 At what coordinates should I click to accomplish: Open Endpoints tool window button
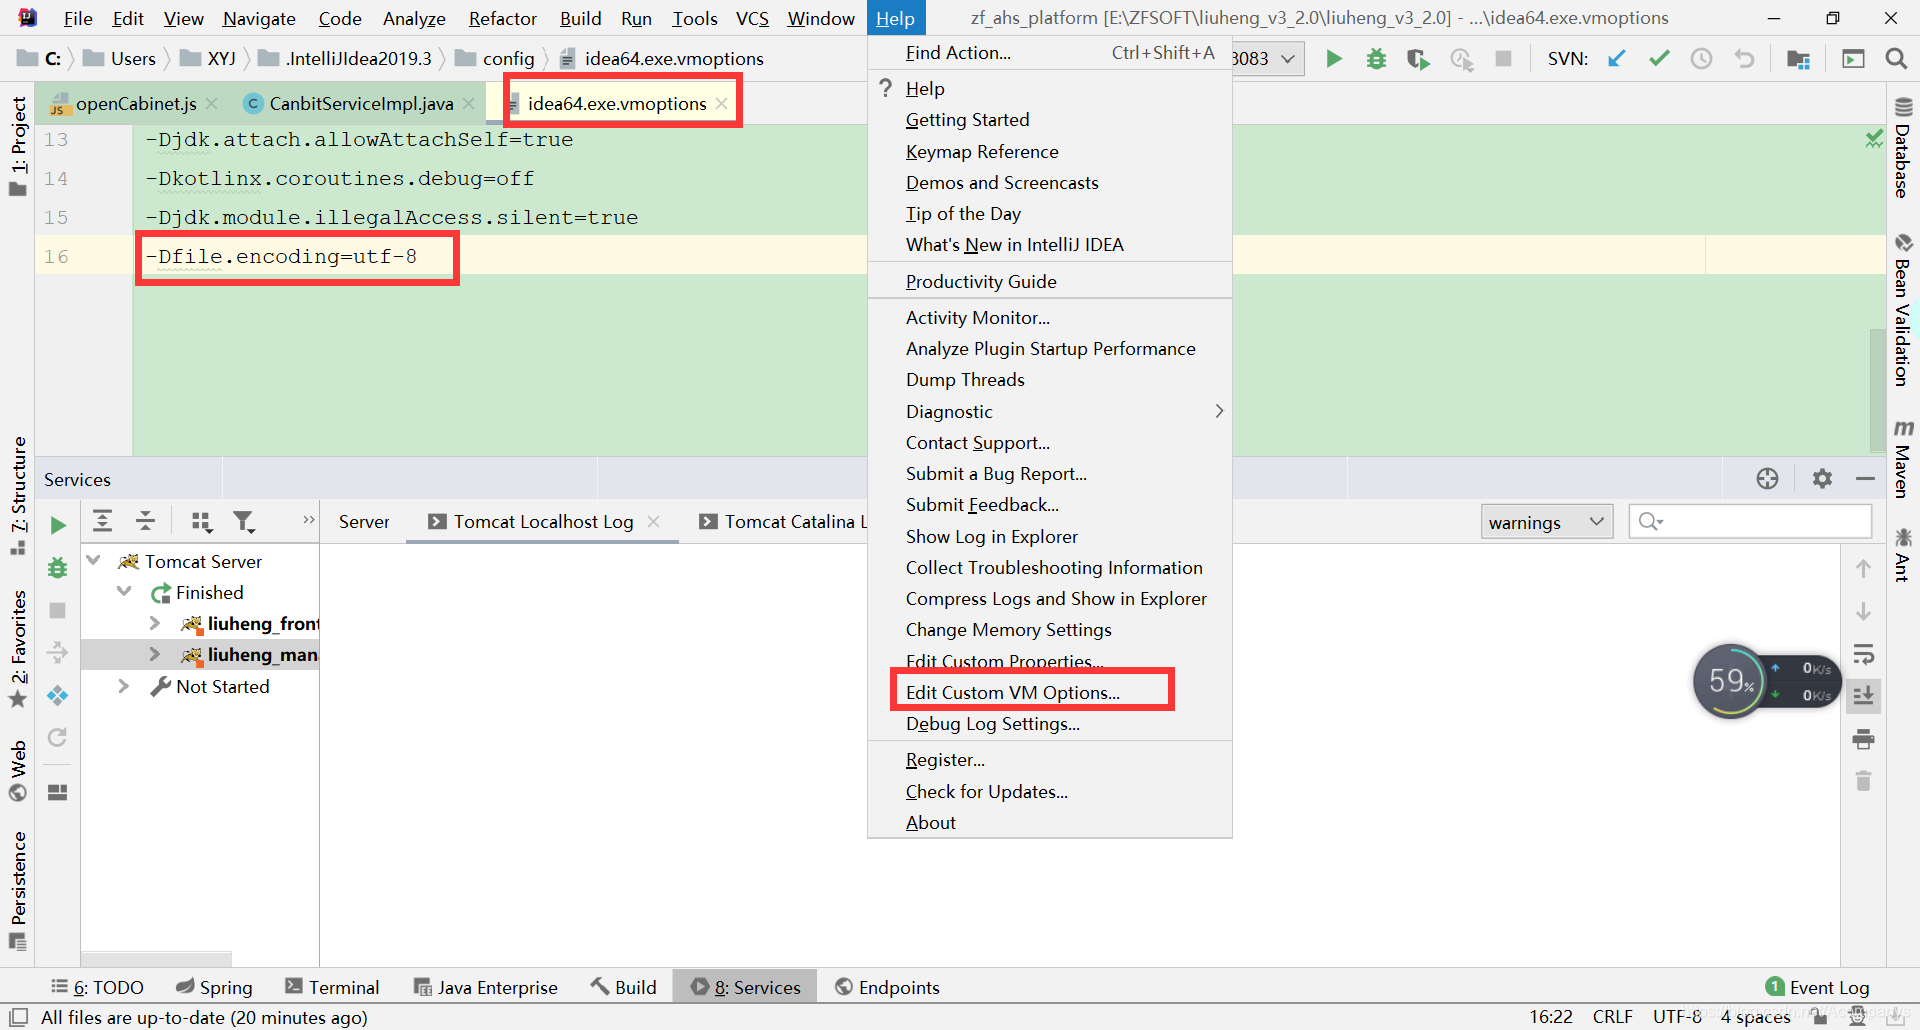(x=887, y=987)
